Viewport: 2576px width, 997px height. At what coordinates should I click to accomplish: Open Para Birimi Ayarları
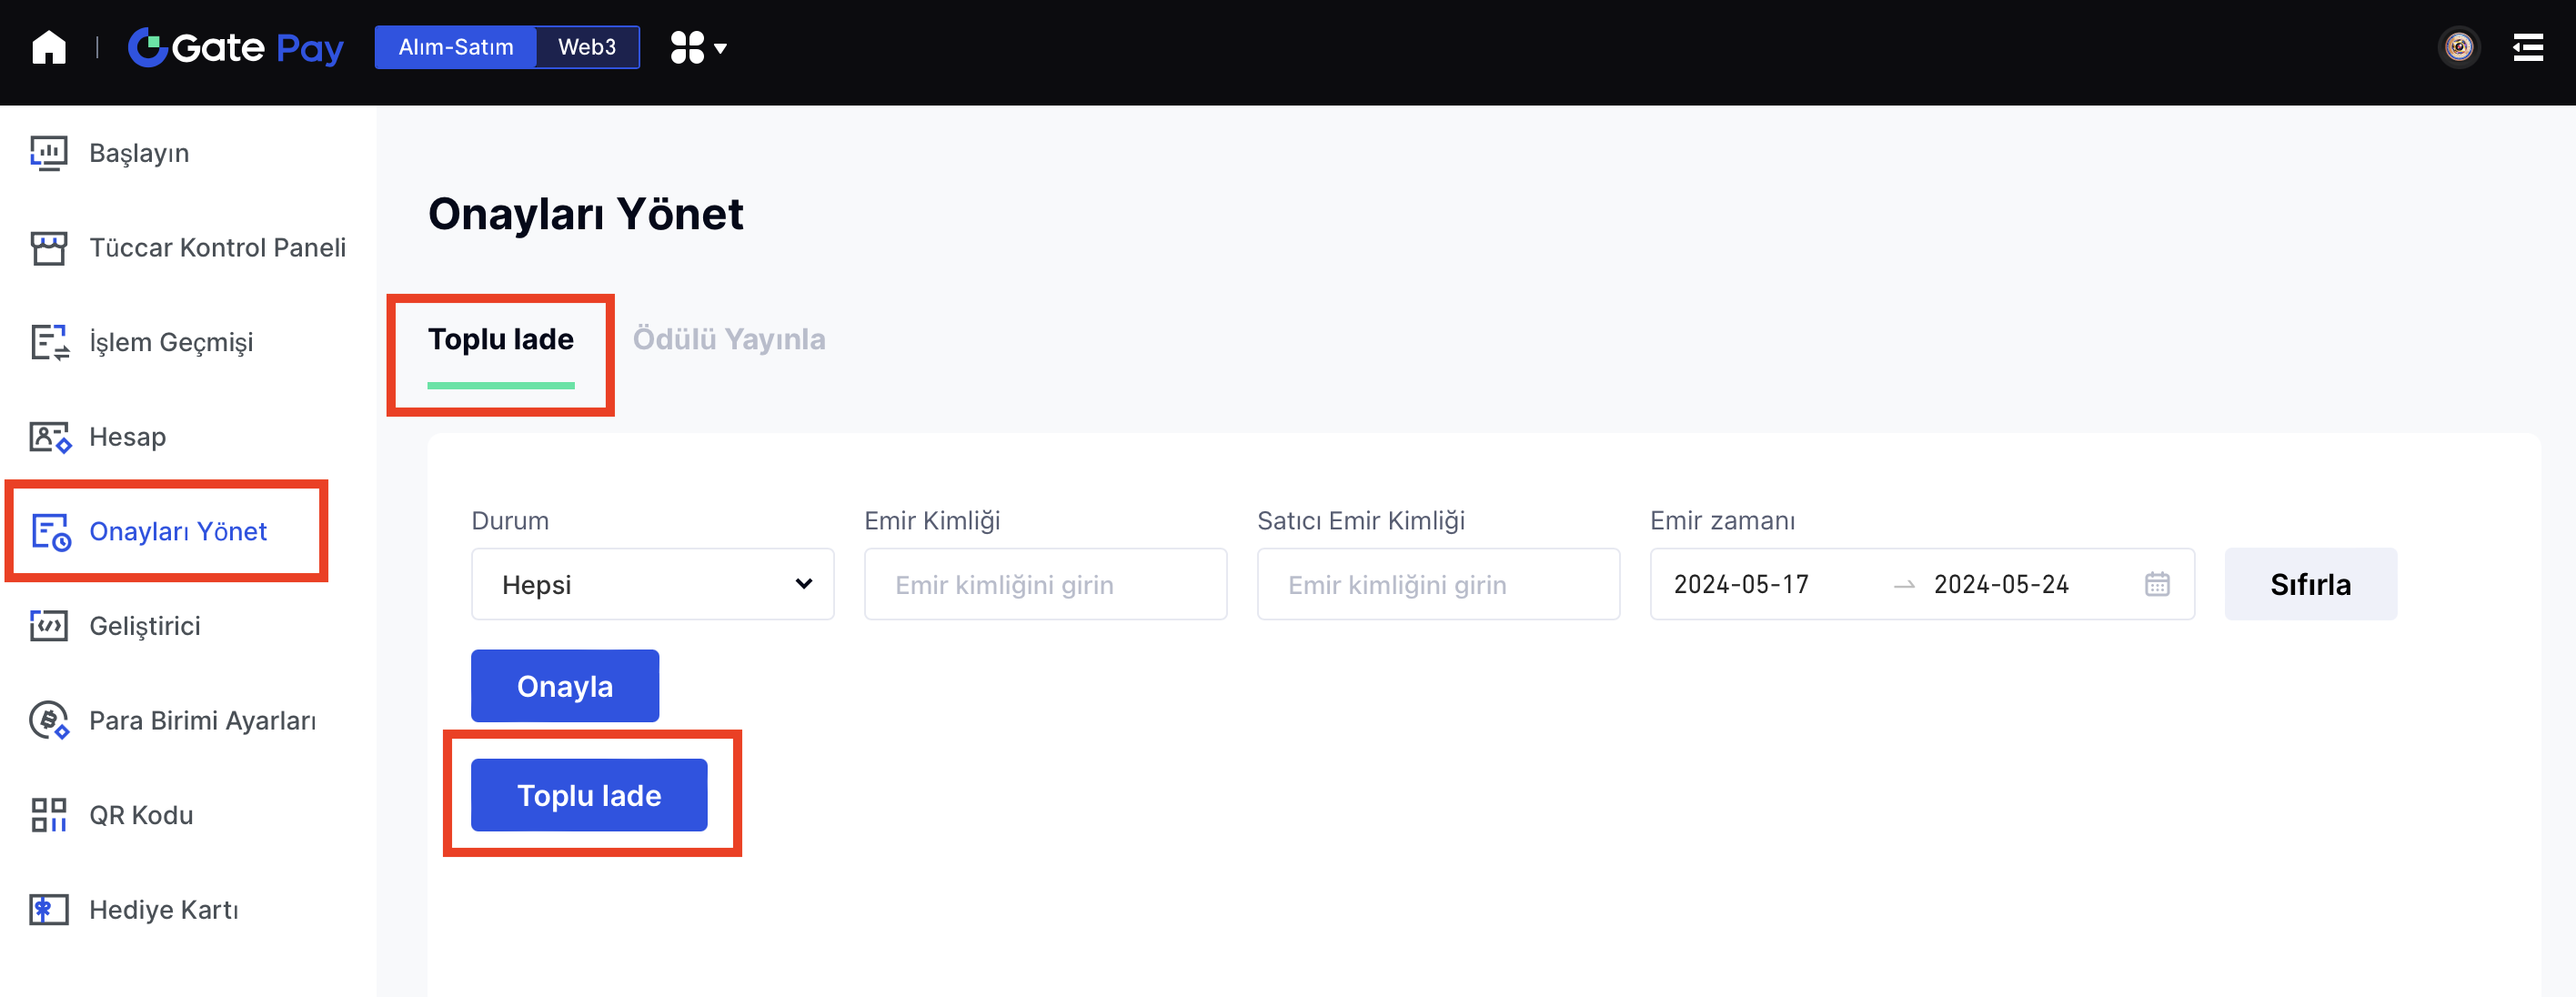202,721
